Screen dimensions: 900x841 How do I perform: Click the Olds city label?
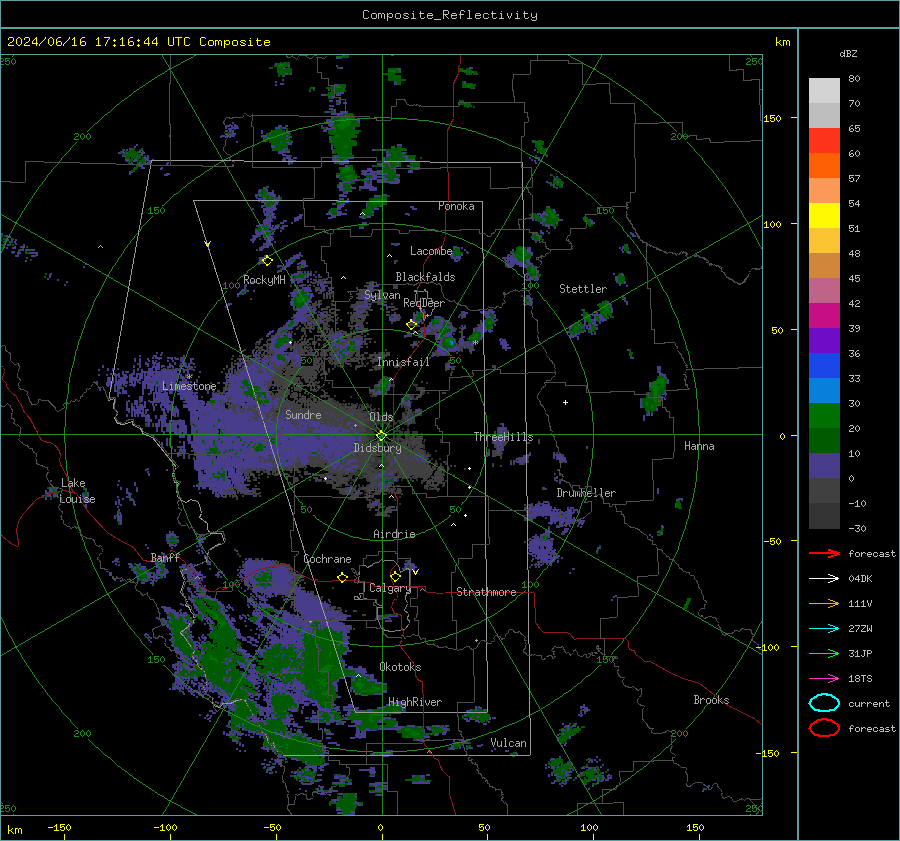coord(381,417)
